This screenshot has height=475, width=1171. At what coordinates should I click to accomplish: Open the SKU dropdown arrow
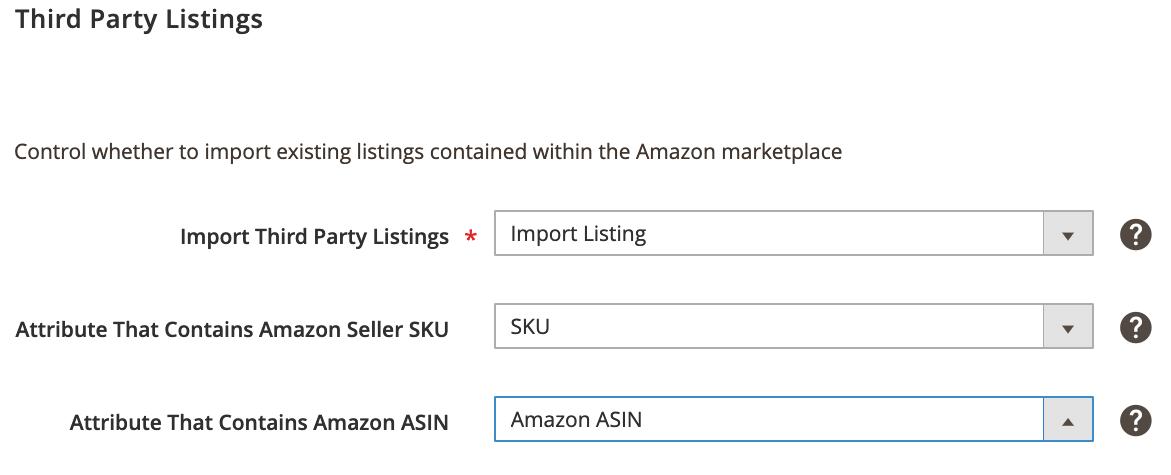click(x=1068, y=326)
